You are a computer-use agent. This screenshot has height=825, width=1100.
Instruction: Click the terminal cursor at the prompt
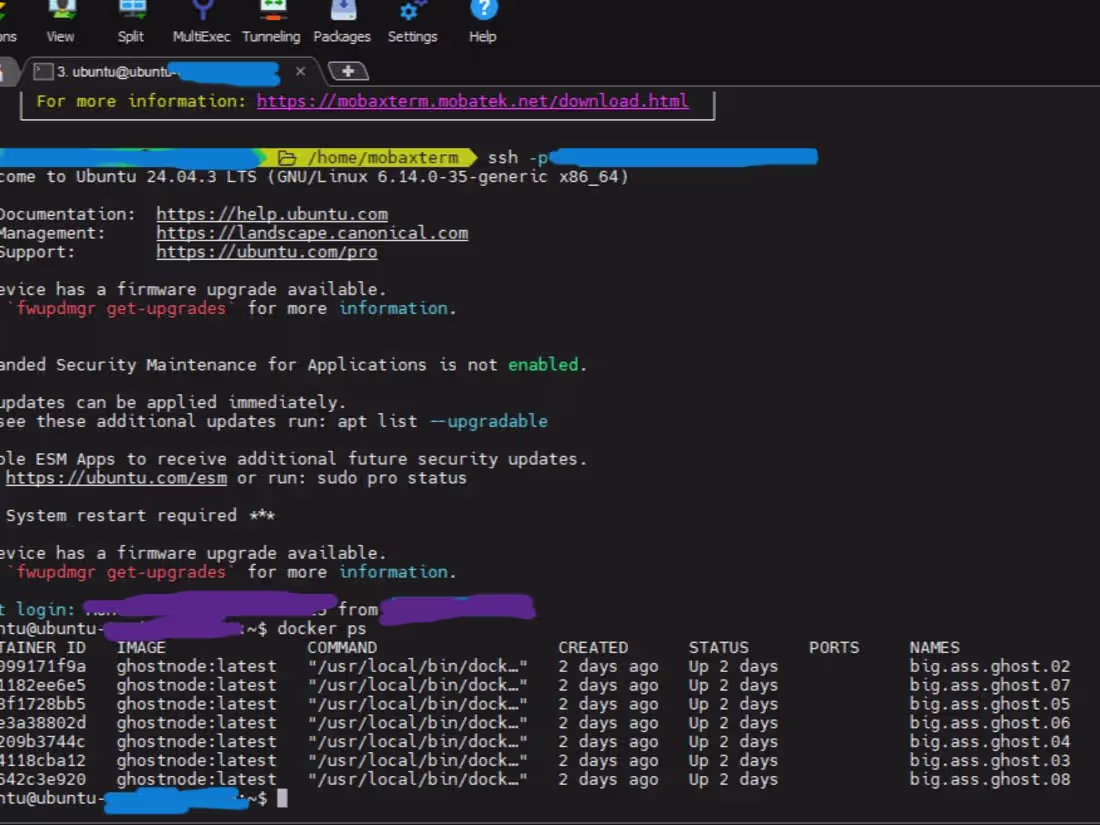point(282,798)
